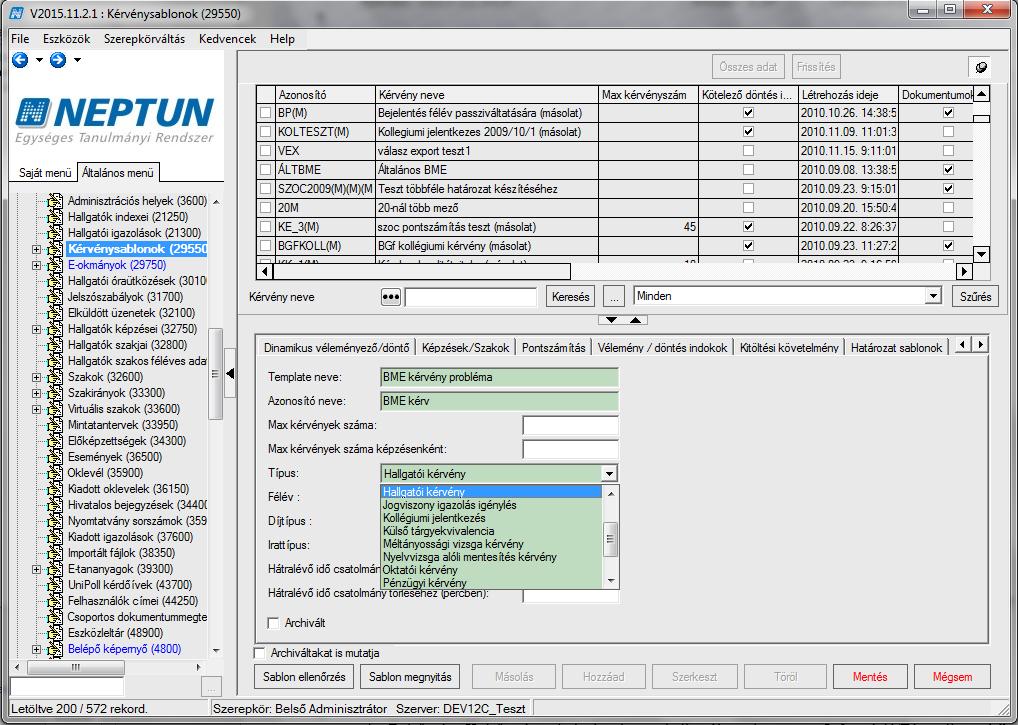
Task: Toggle Archiváltakat is mutatja checkbox
Action: coord(260,653)
